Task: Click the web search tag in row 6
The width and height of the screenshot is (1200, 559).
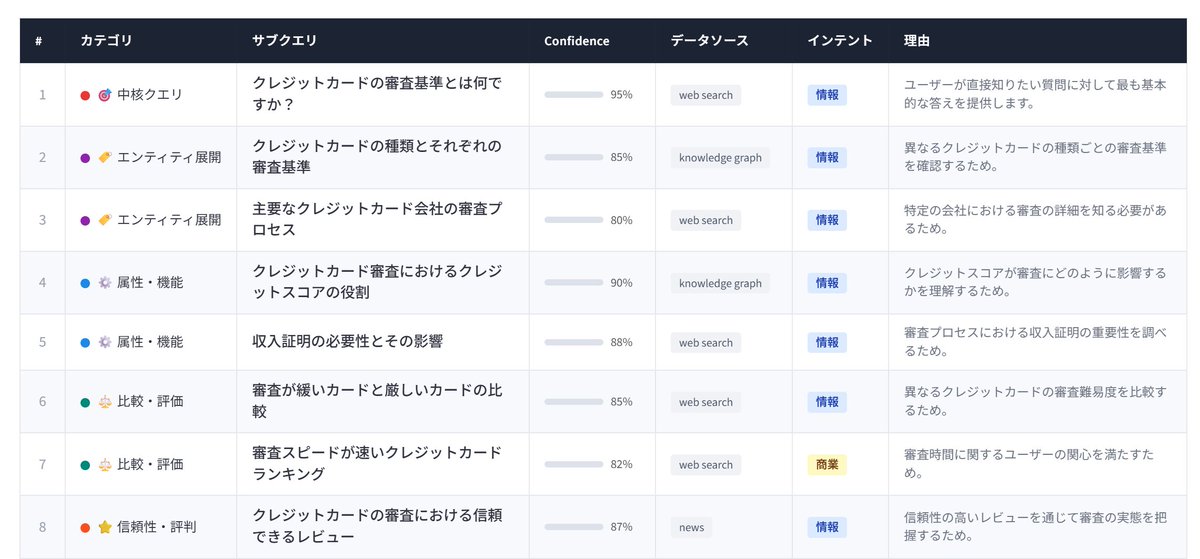Action: click(706, 402)
